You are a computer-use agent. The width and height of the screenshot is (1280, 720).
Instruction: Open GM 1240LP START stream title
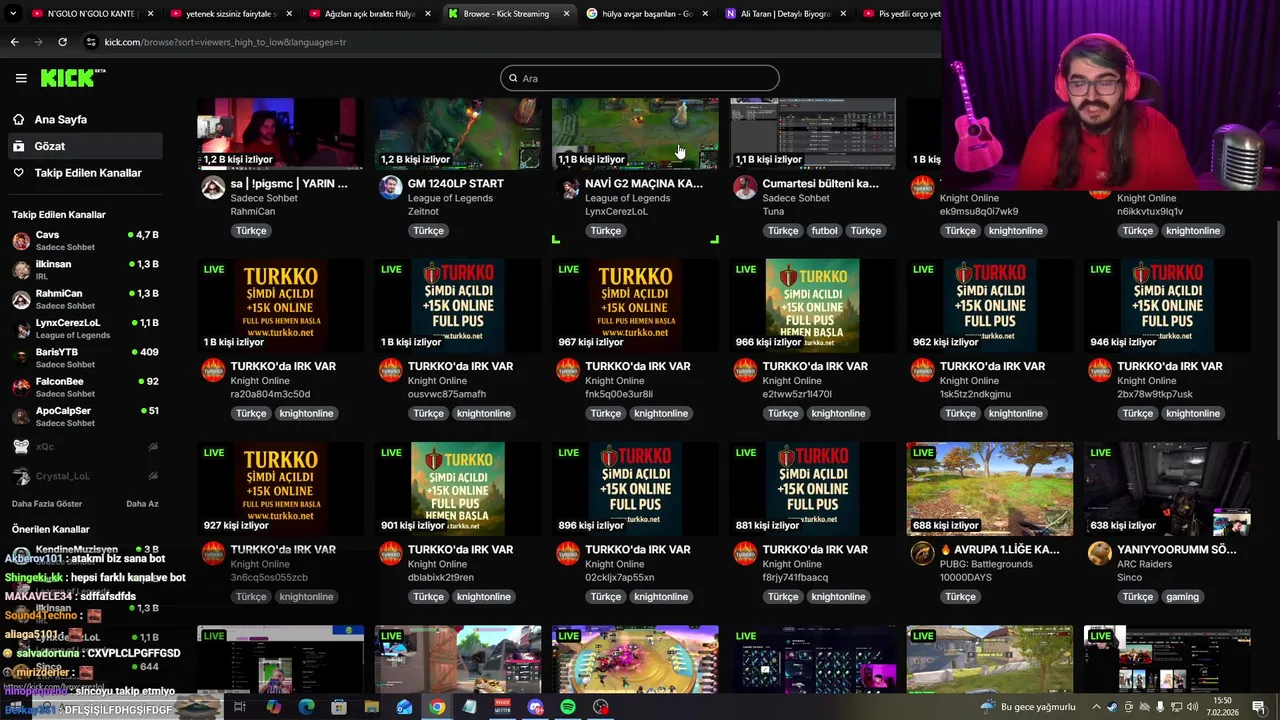pyautogui.click(x=455, y=184)
